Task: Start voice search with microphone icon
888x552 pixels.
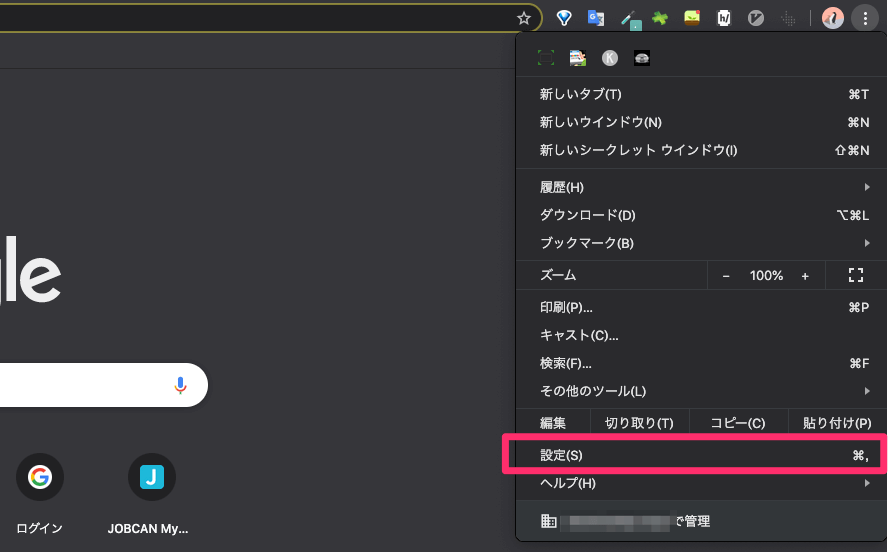Action: pyautogui.click(x=180, y=385)
